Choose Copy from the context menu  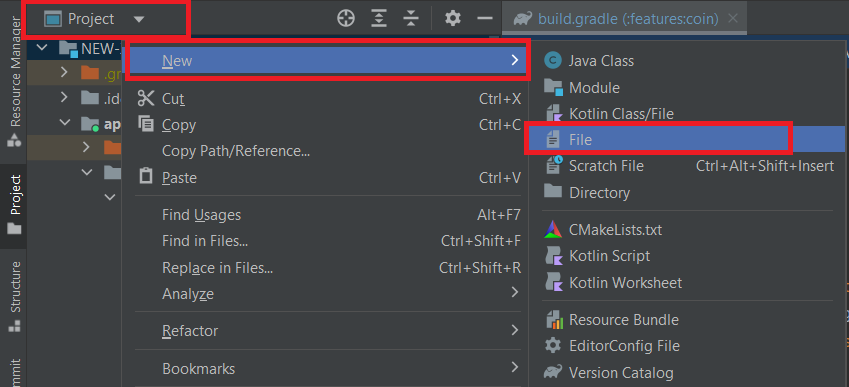coord(329,125)
